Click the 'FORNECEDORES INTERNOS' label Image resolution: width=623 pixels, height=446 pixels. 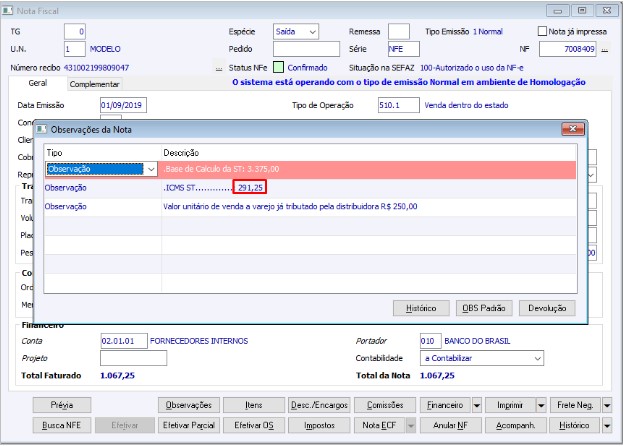coord(199,341)
